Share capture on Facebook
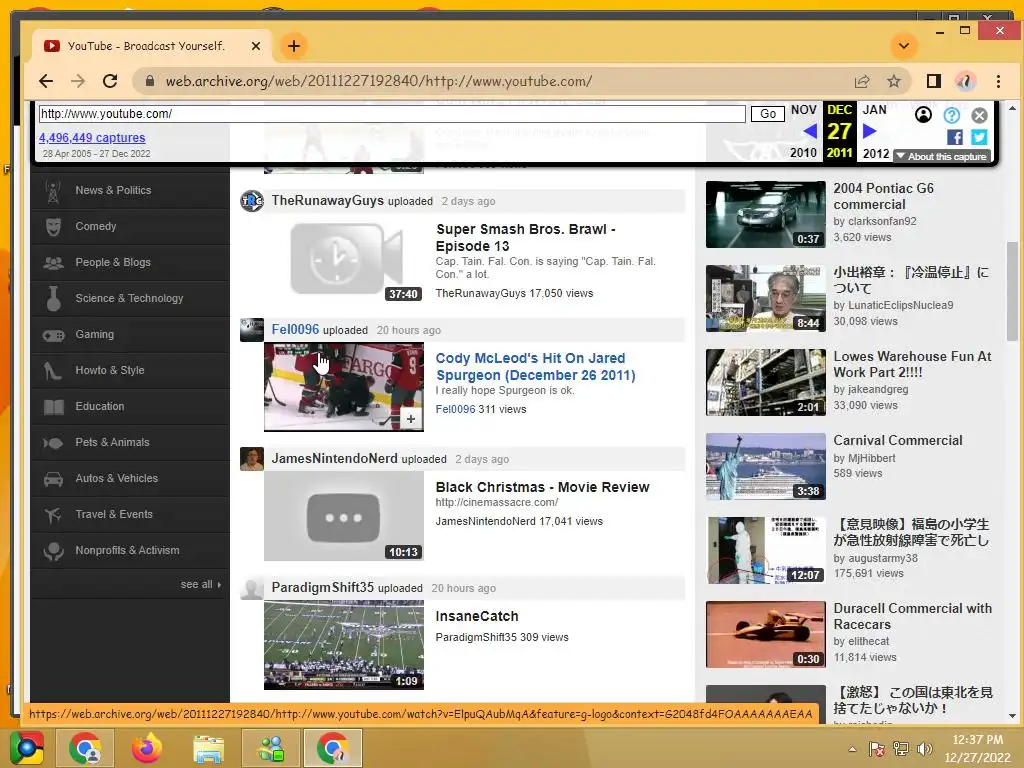 pos(955,137)
